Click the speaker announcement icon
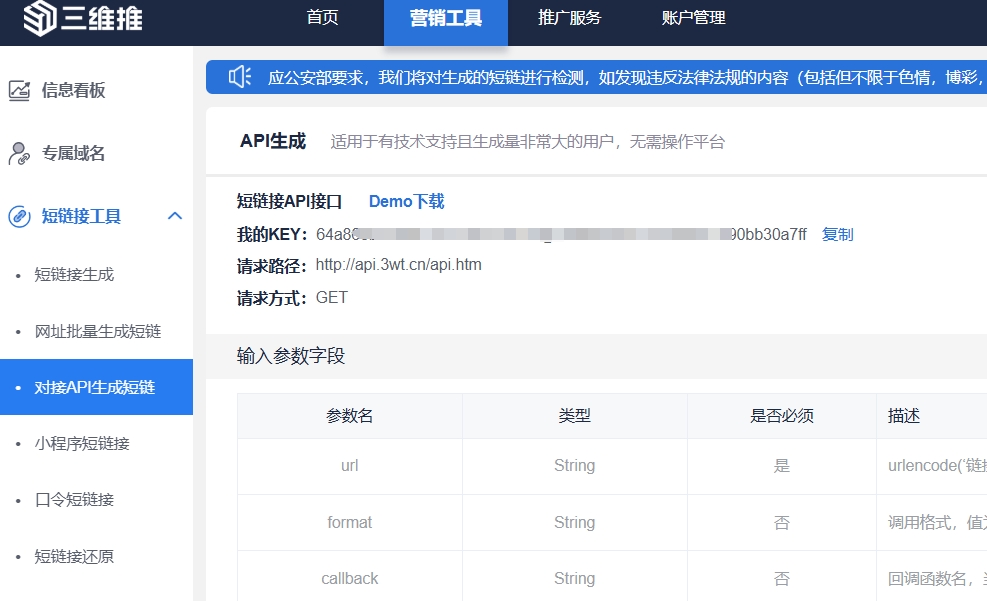Screen dimensions: 987x601 pos(239,77)
